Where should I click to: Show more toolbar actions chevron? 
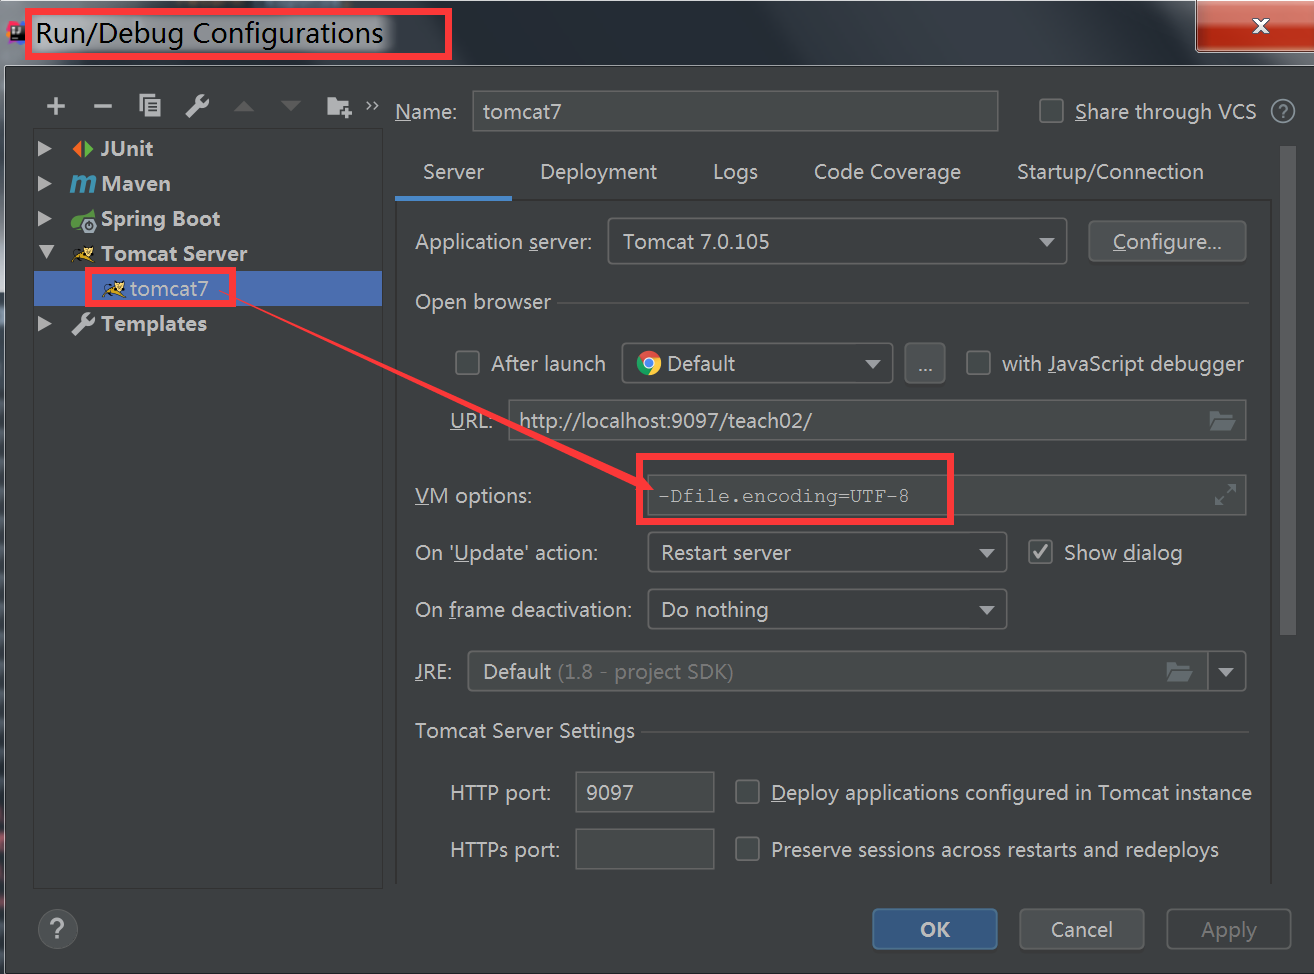(x=372, y=105)
